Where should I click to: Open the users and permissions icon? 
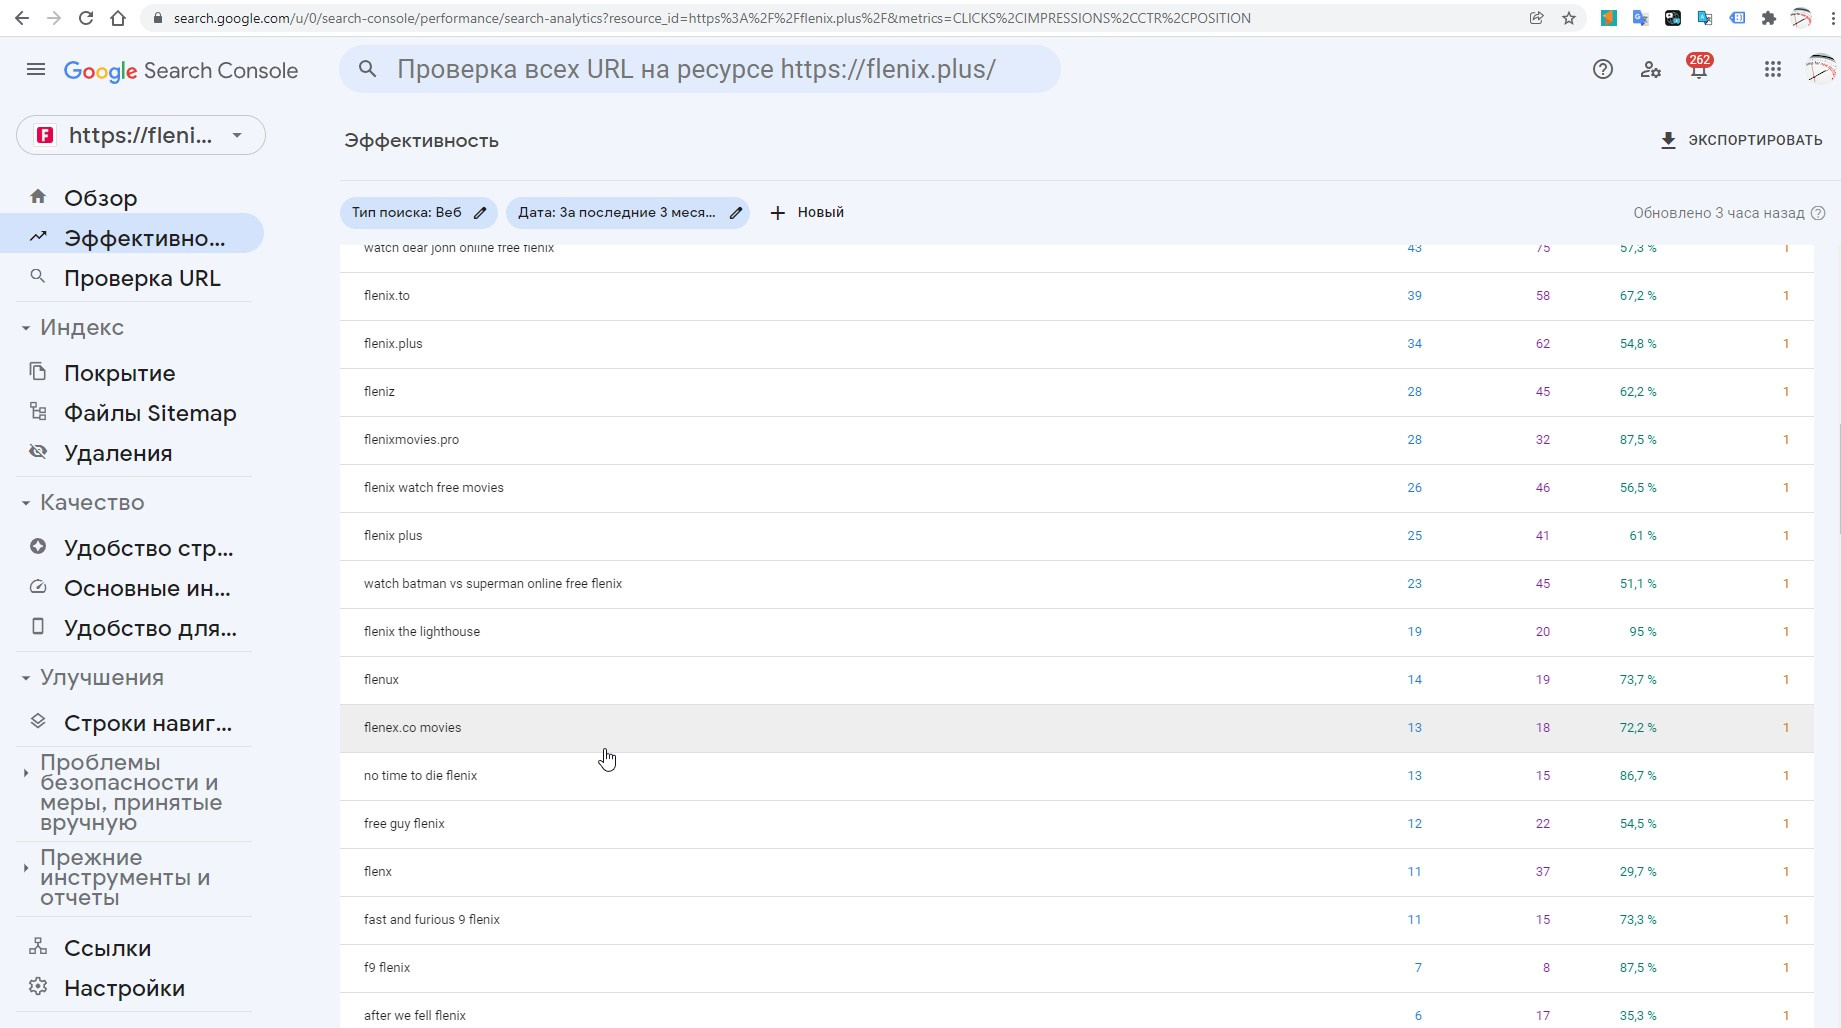pos(1650,70)
